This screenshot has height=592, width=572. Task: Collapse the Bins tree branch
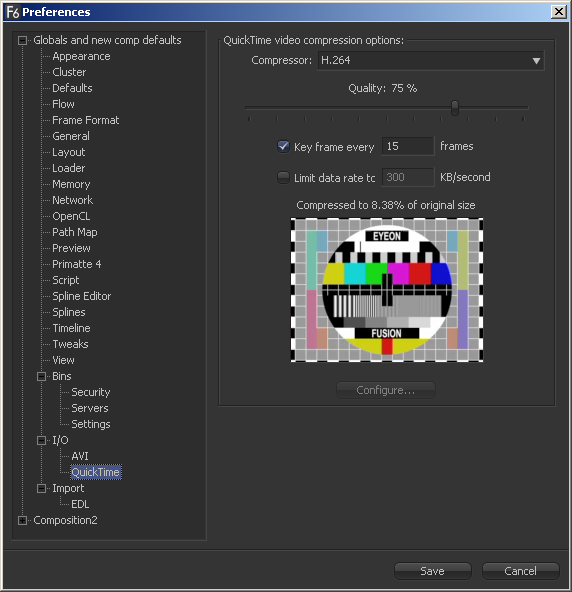42,376
